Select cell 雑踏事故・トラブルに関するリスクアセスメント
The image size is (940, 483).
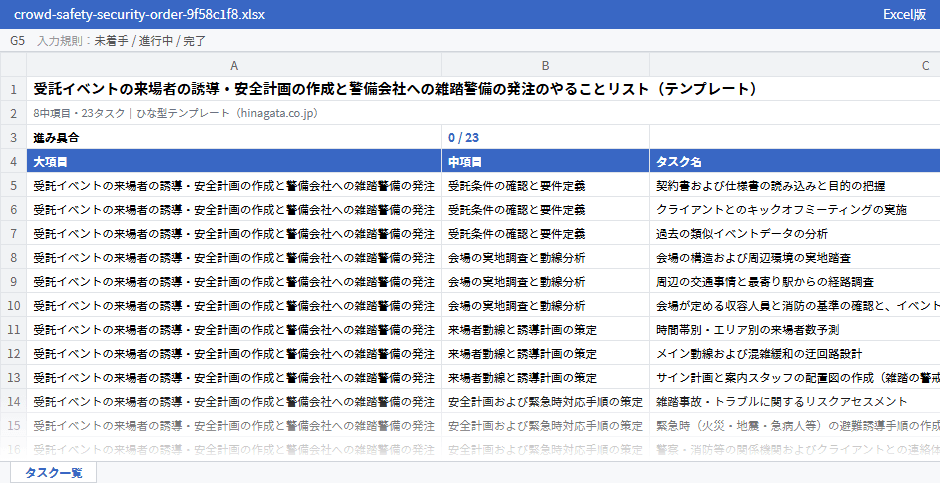click(794, 402)
